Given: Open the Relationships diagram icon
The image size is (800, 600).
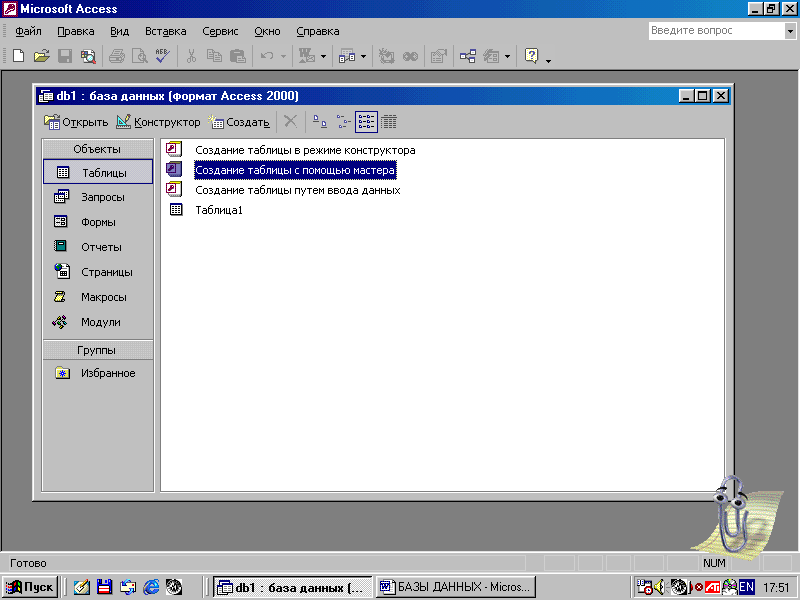Looking at the screenshot, I should [468, 56].
